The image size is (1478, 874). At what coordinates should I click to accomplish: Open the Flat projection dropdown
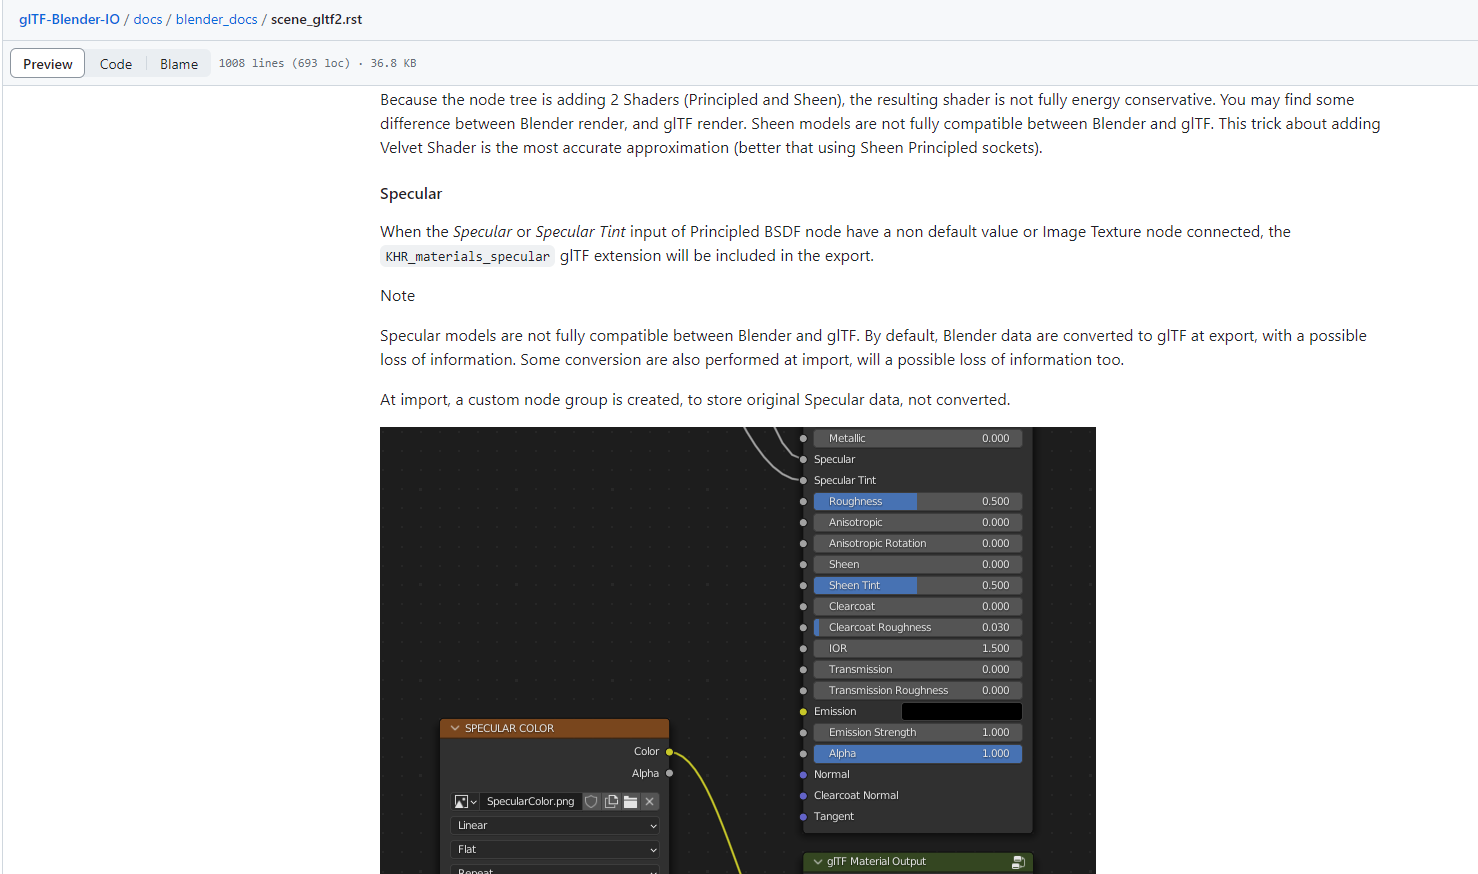click(554, 849)
